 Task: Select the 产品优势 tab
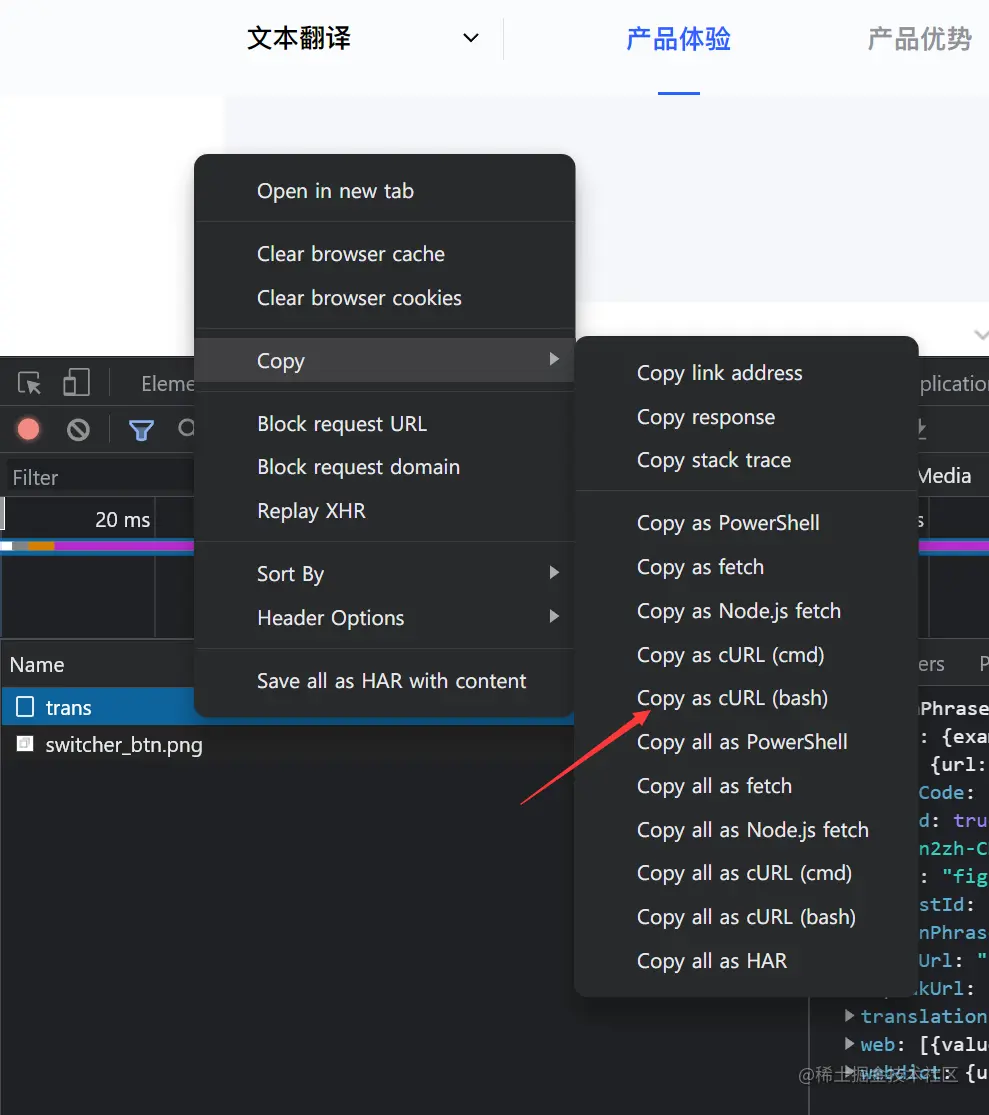919,39
